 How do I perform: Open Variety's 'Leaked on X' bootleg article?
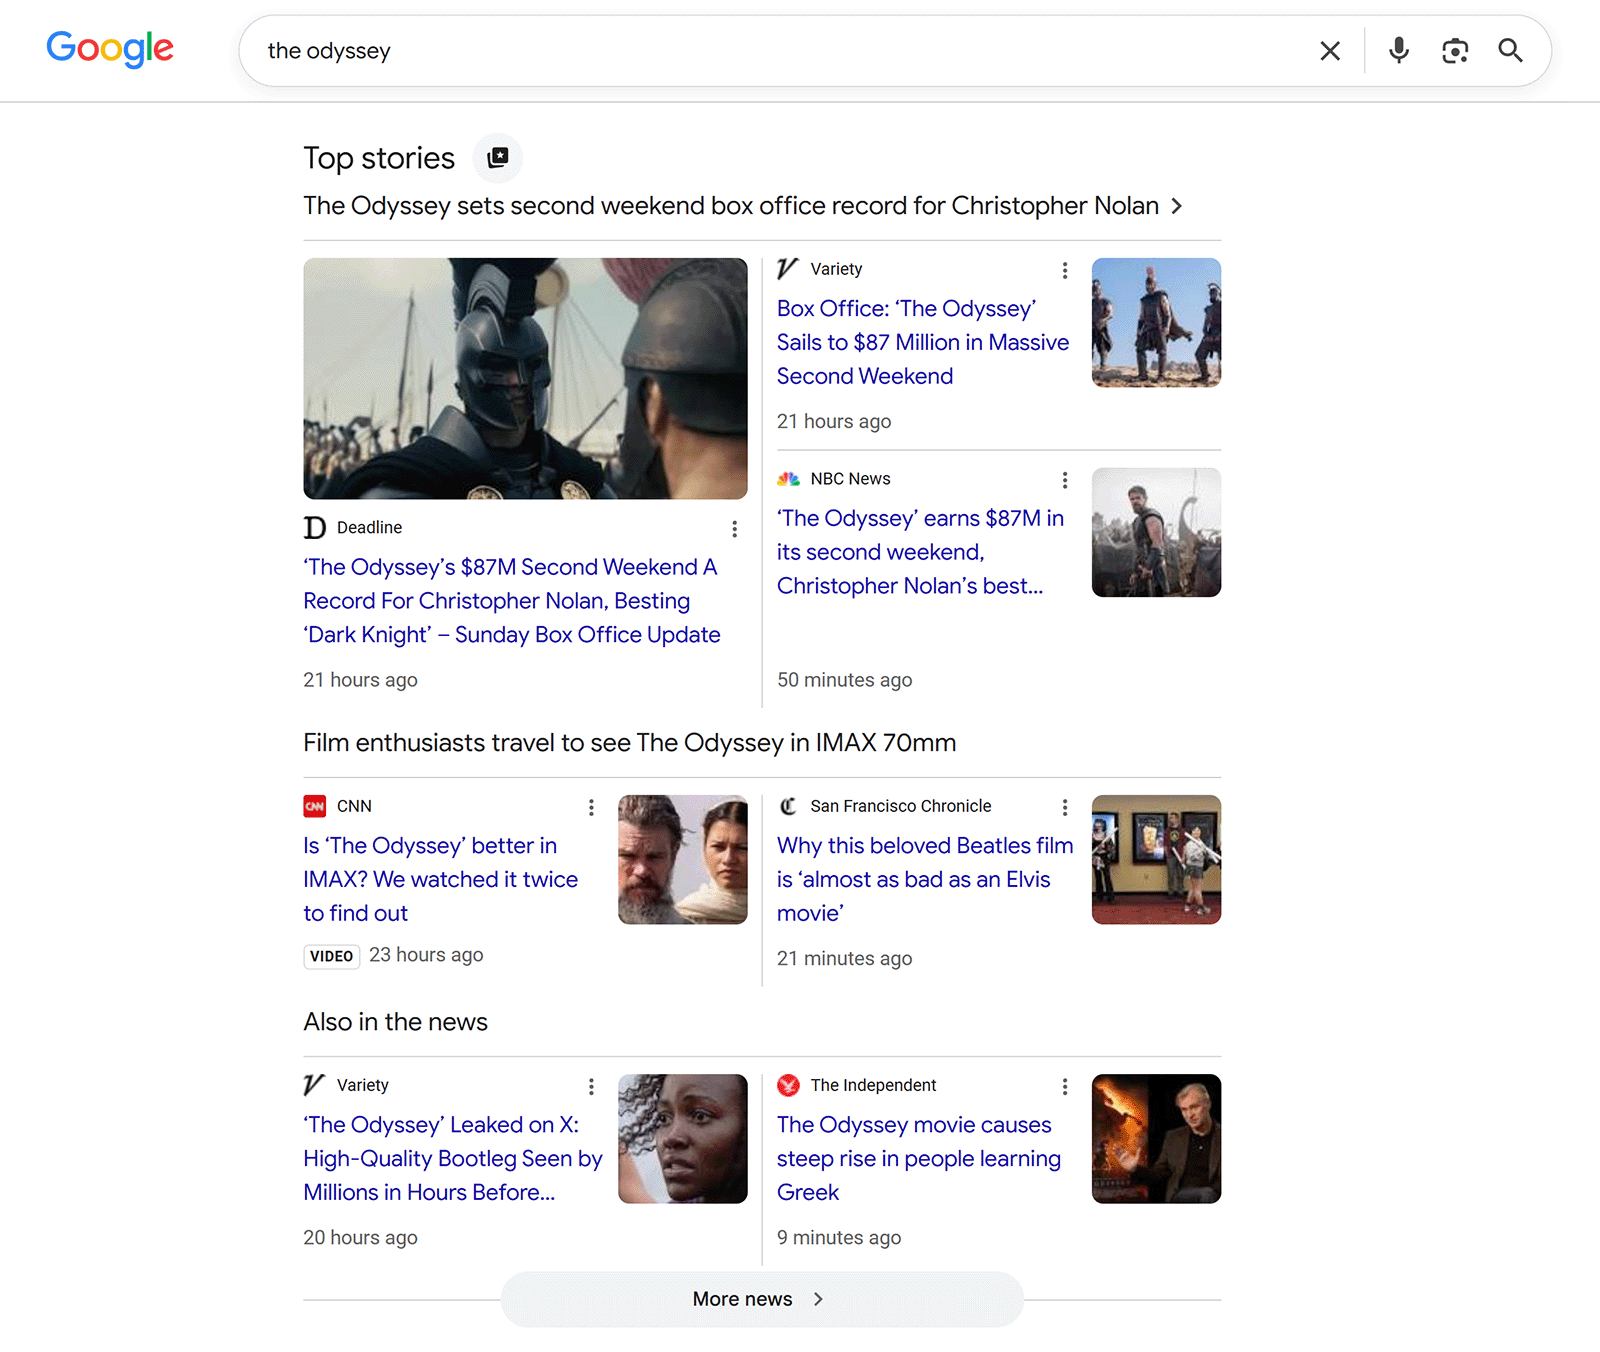[x=453, y=1158]
